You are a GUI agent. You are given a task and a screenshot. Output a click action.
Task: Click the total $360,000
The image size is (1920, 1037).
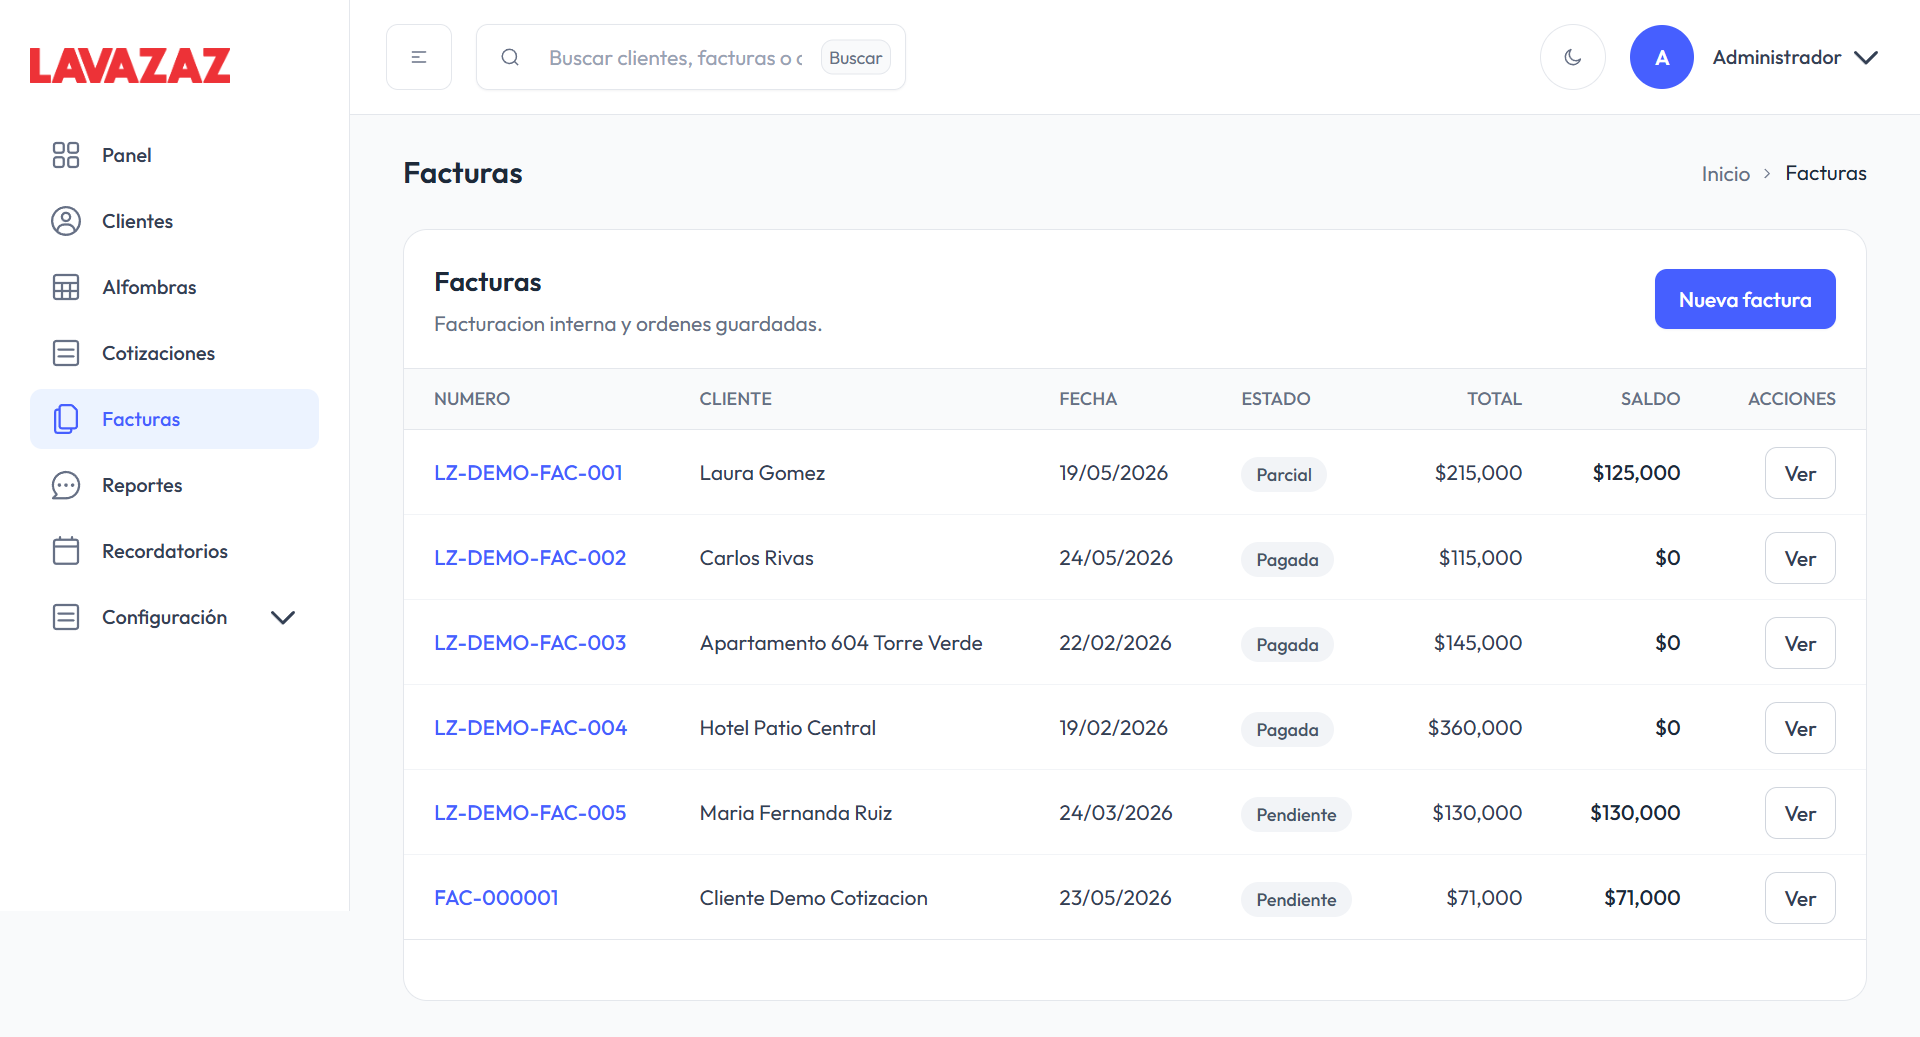pos(1475,728)
